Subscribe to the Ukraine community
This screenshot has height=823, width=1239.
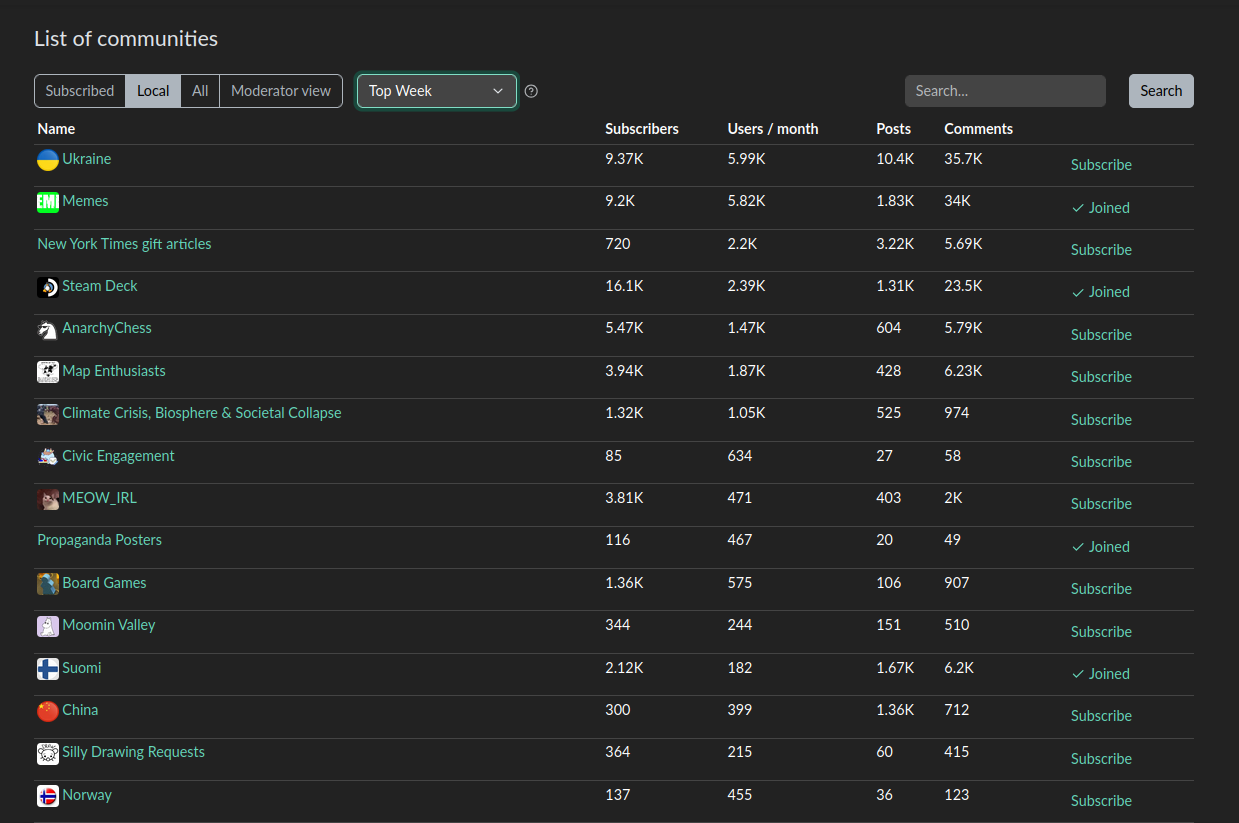[x=1101, y=165]
